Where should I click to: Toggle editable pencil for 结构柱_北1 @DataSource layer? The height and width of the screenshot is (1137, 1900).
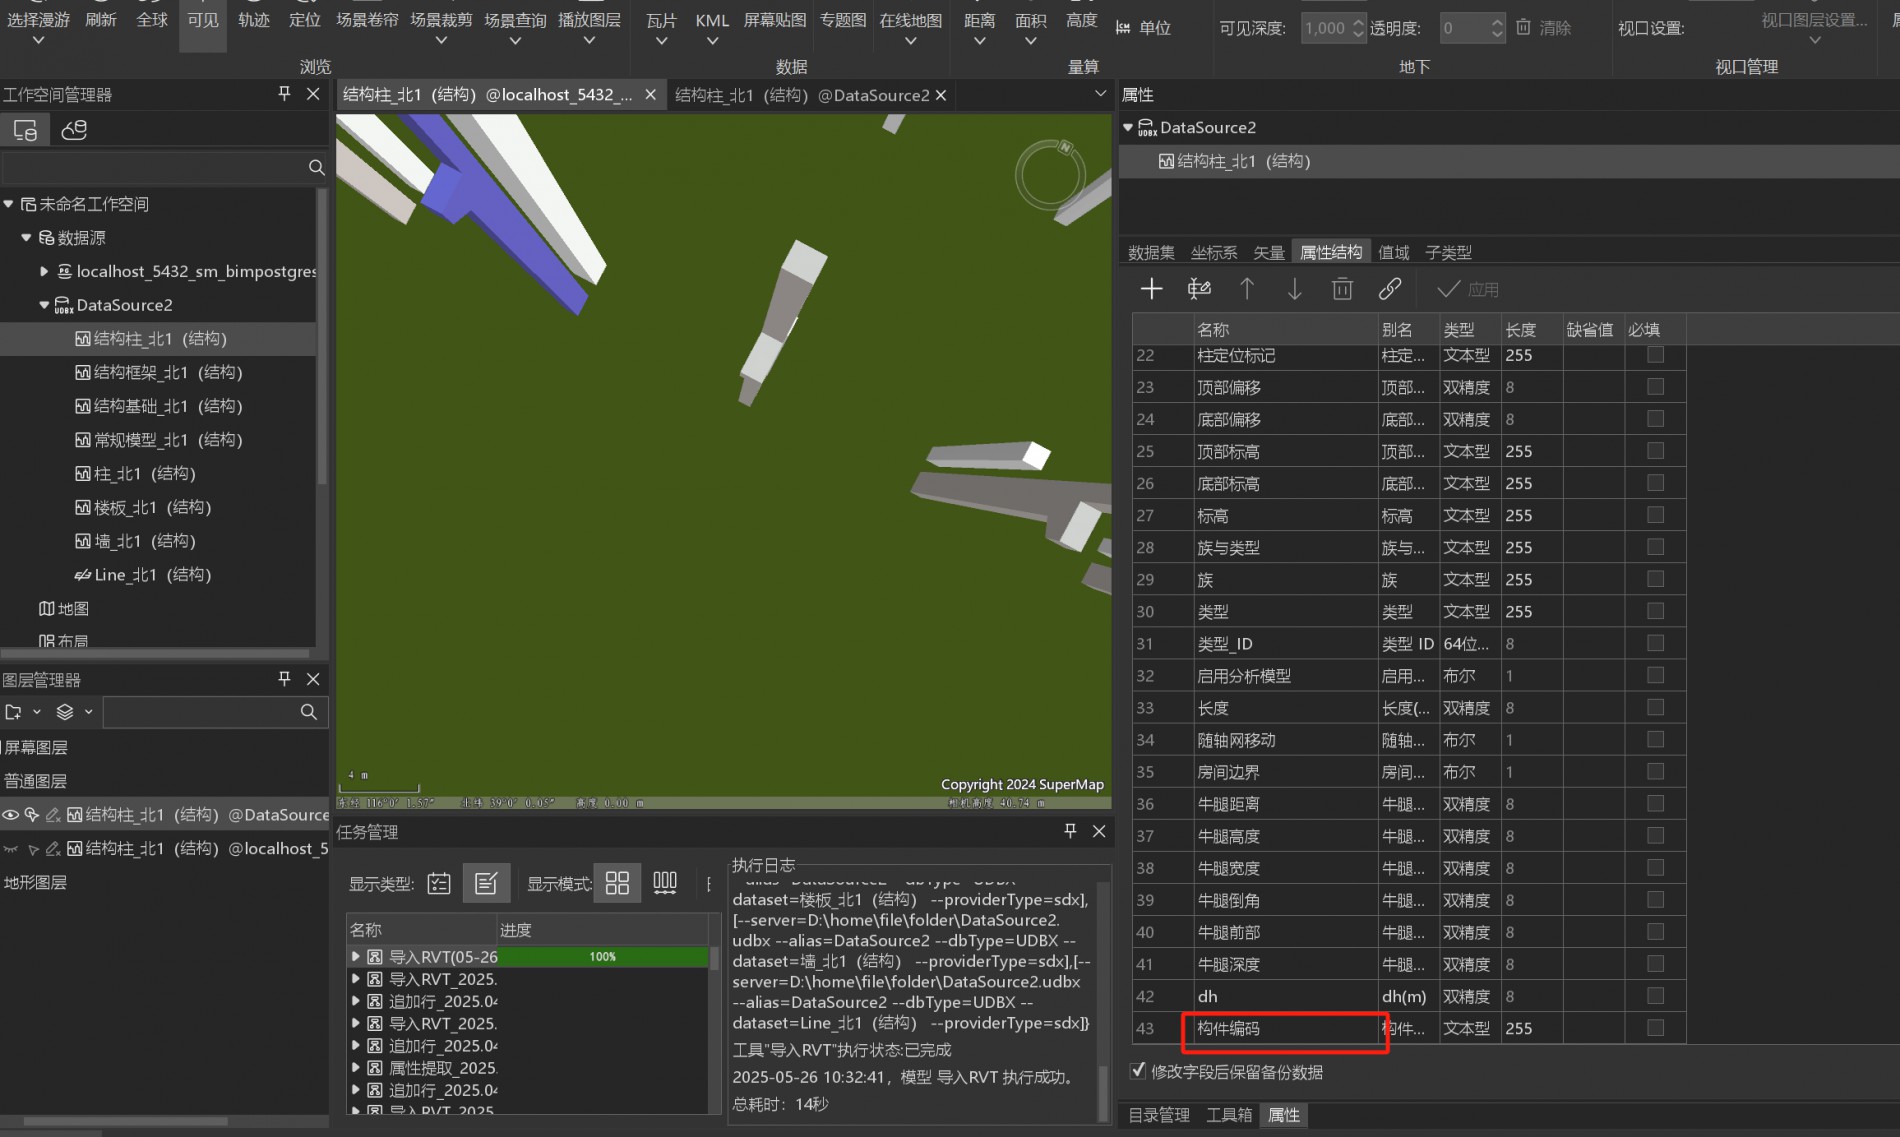tap(53, 815)
